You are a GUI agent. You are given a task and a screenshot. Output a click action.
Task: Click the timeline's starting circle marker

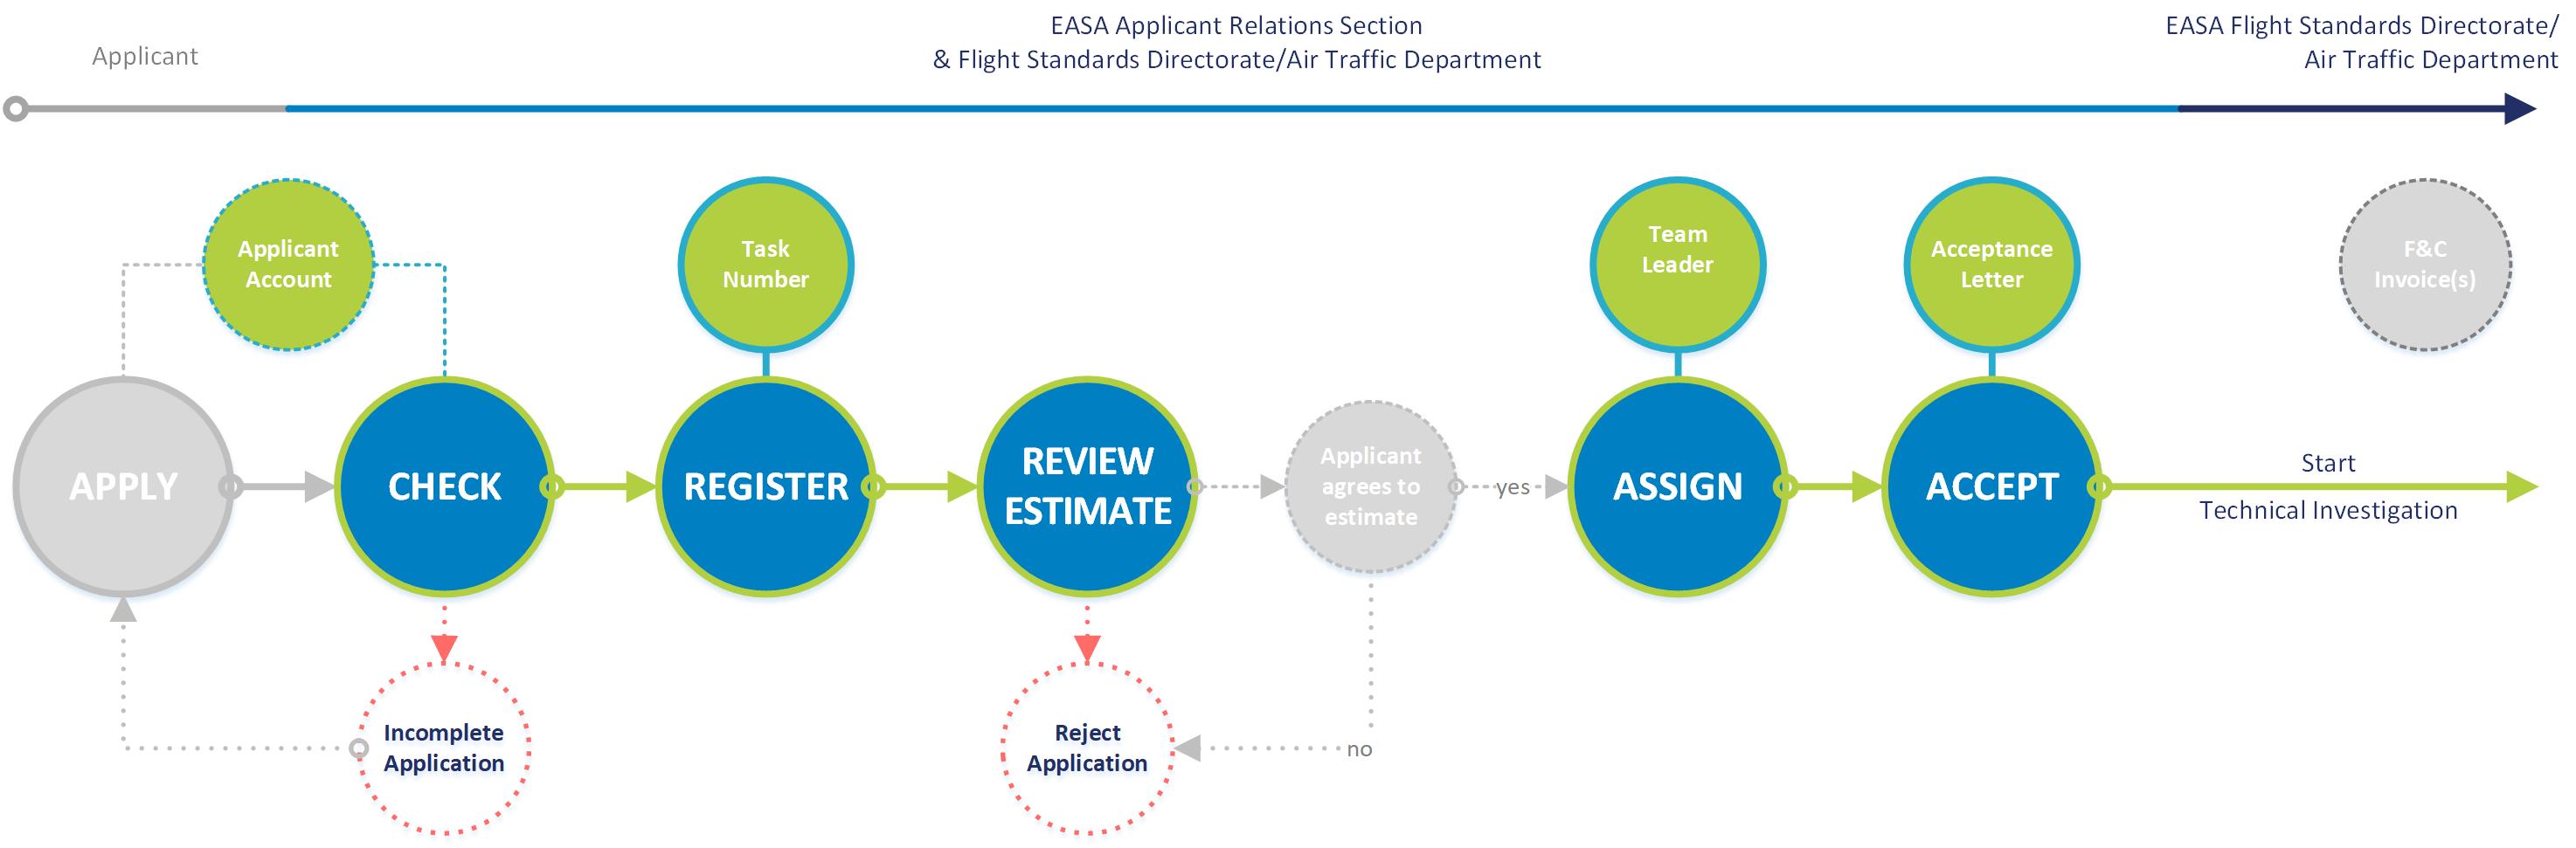click(x=16, y=108)
